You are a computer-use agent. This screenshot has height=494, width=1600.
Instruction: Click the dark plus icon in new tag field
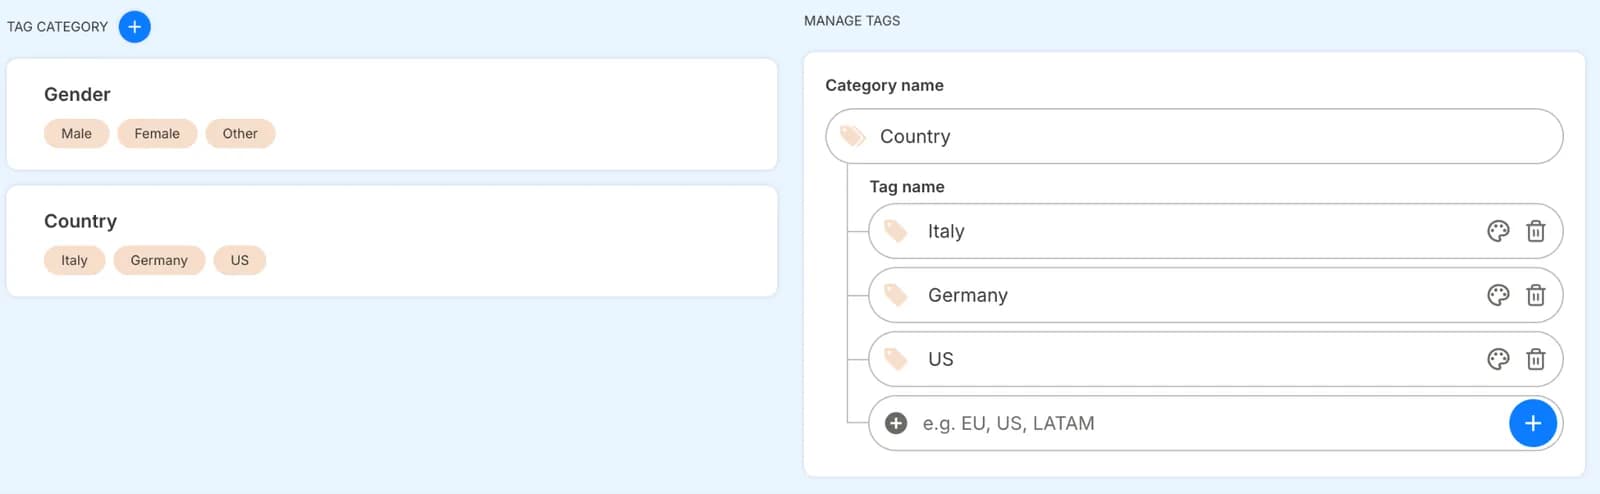(x=896, y=423)
